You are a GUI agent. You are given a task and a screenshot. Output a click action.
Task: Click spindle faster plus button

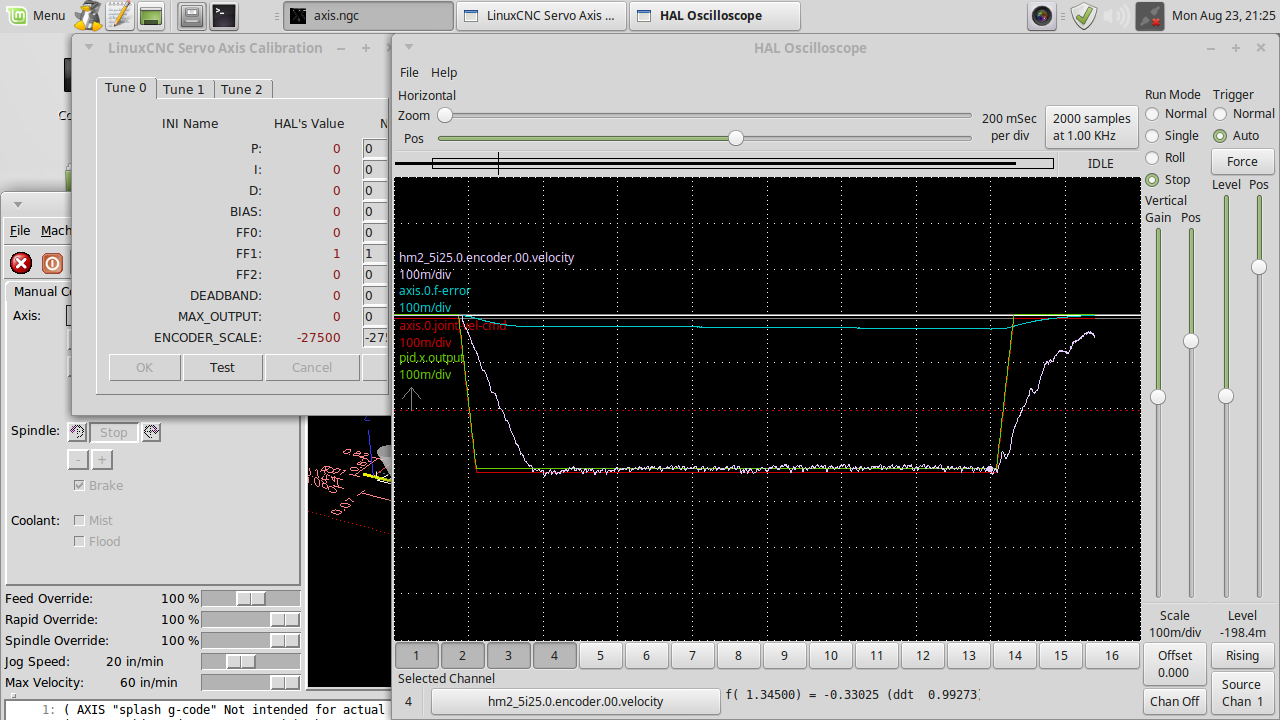(x=102, y=460)
